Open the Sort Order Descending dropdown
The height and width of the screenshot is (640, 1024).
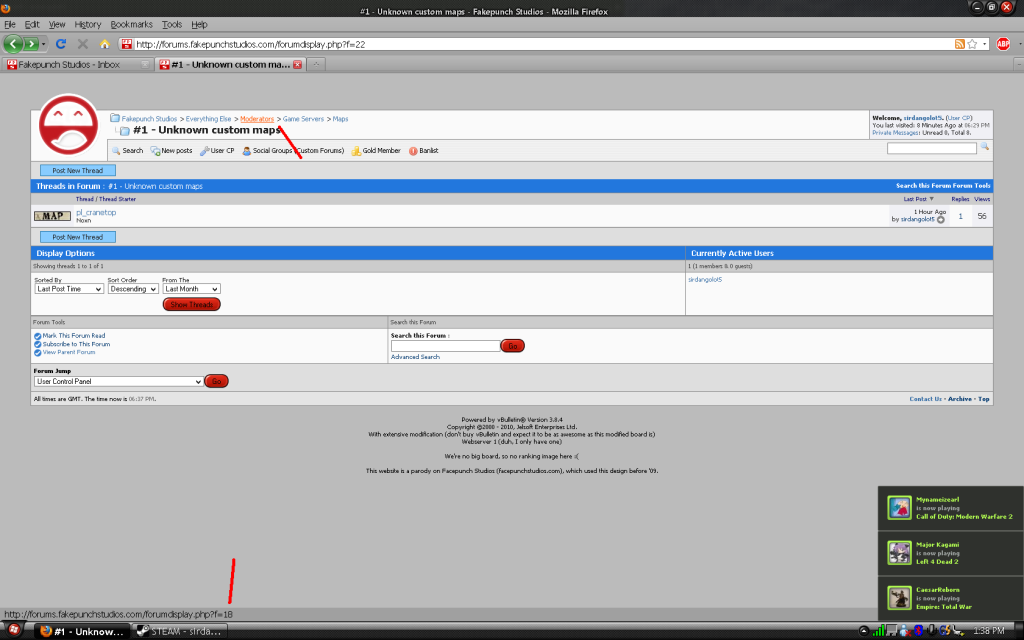coord(133,289)
